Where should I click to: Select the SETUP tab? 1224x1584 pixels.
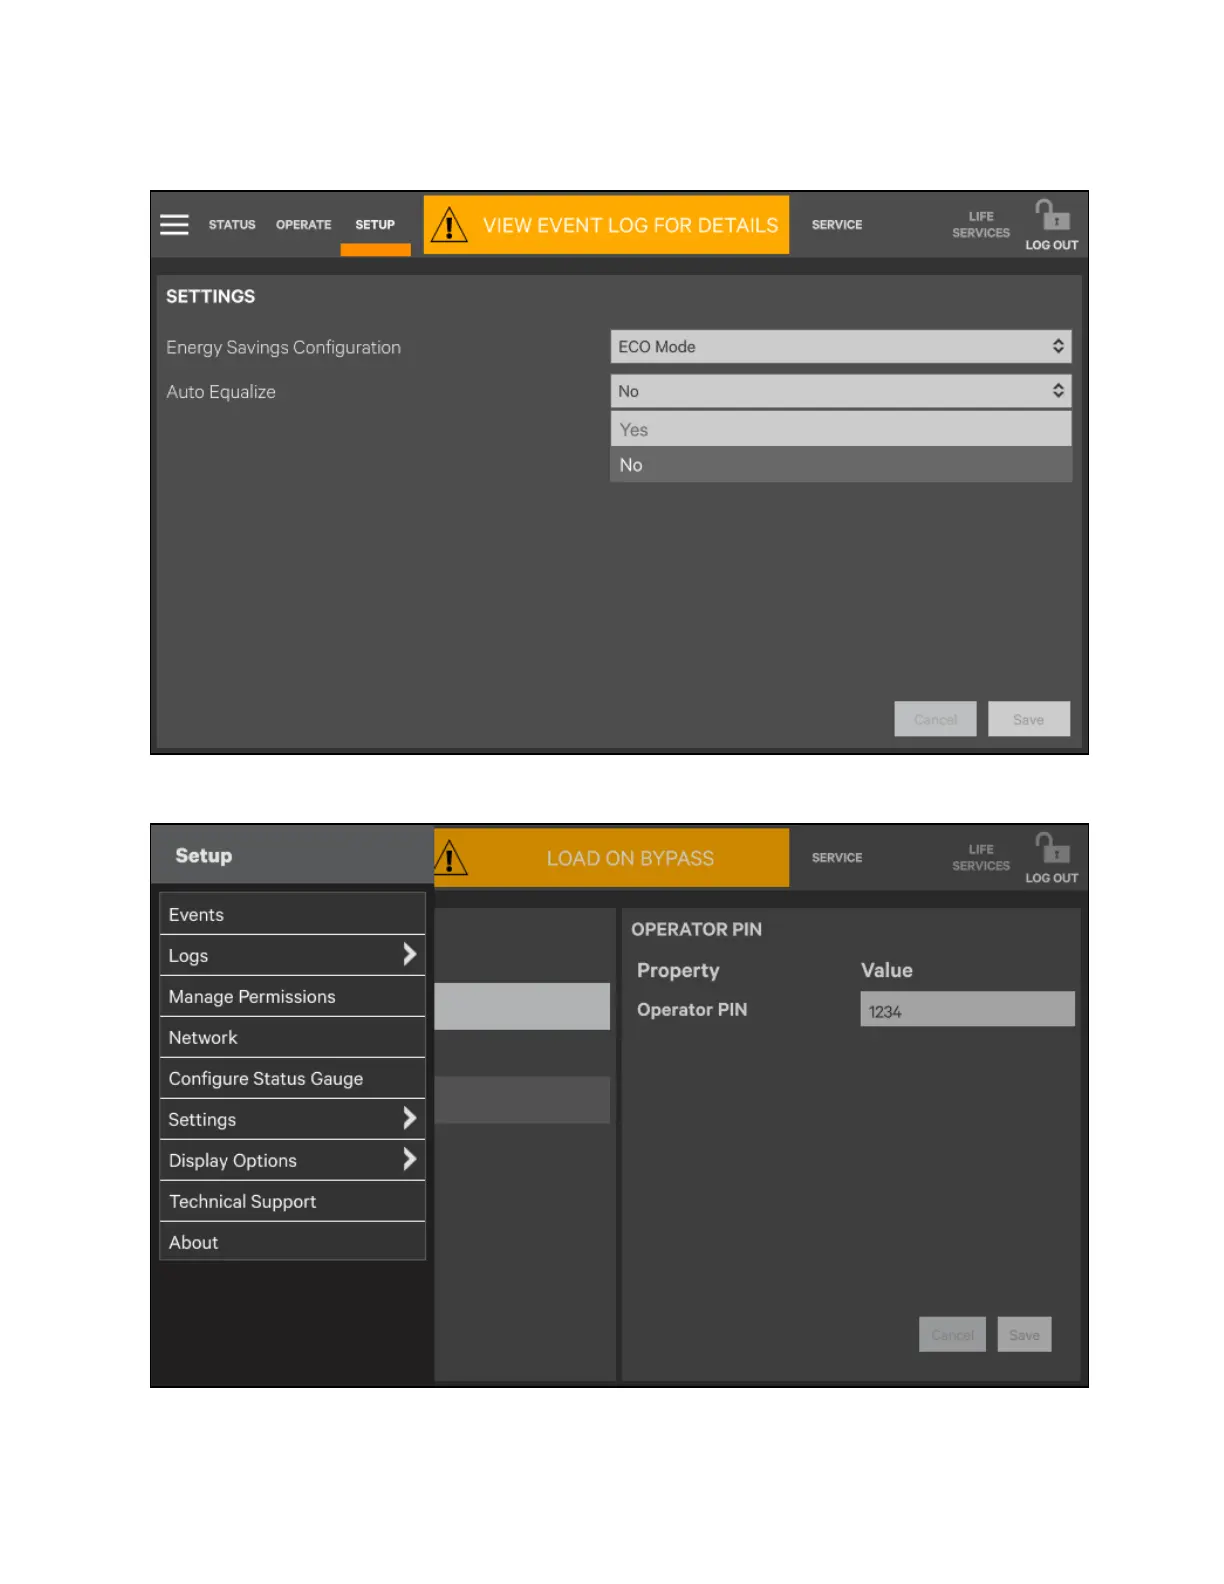pyautogui.click(x=375, y=225)
